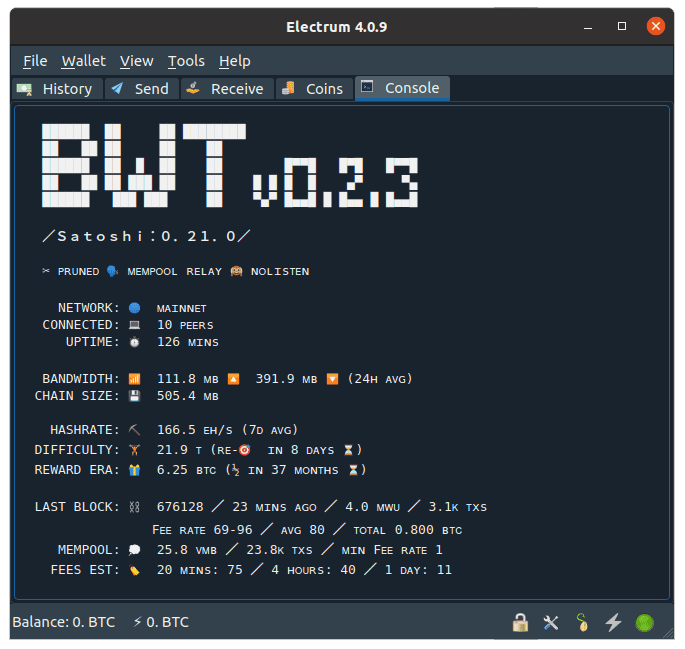Click the Coins tab coin stack icon
This screenshot has height=649, width=685.
coord(288,88)
